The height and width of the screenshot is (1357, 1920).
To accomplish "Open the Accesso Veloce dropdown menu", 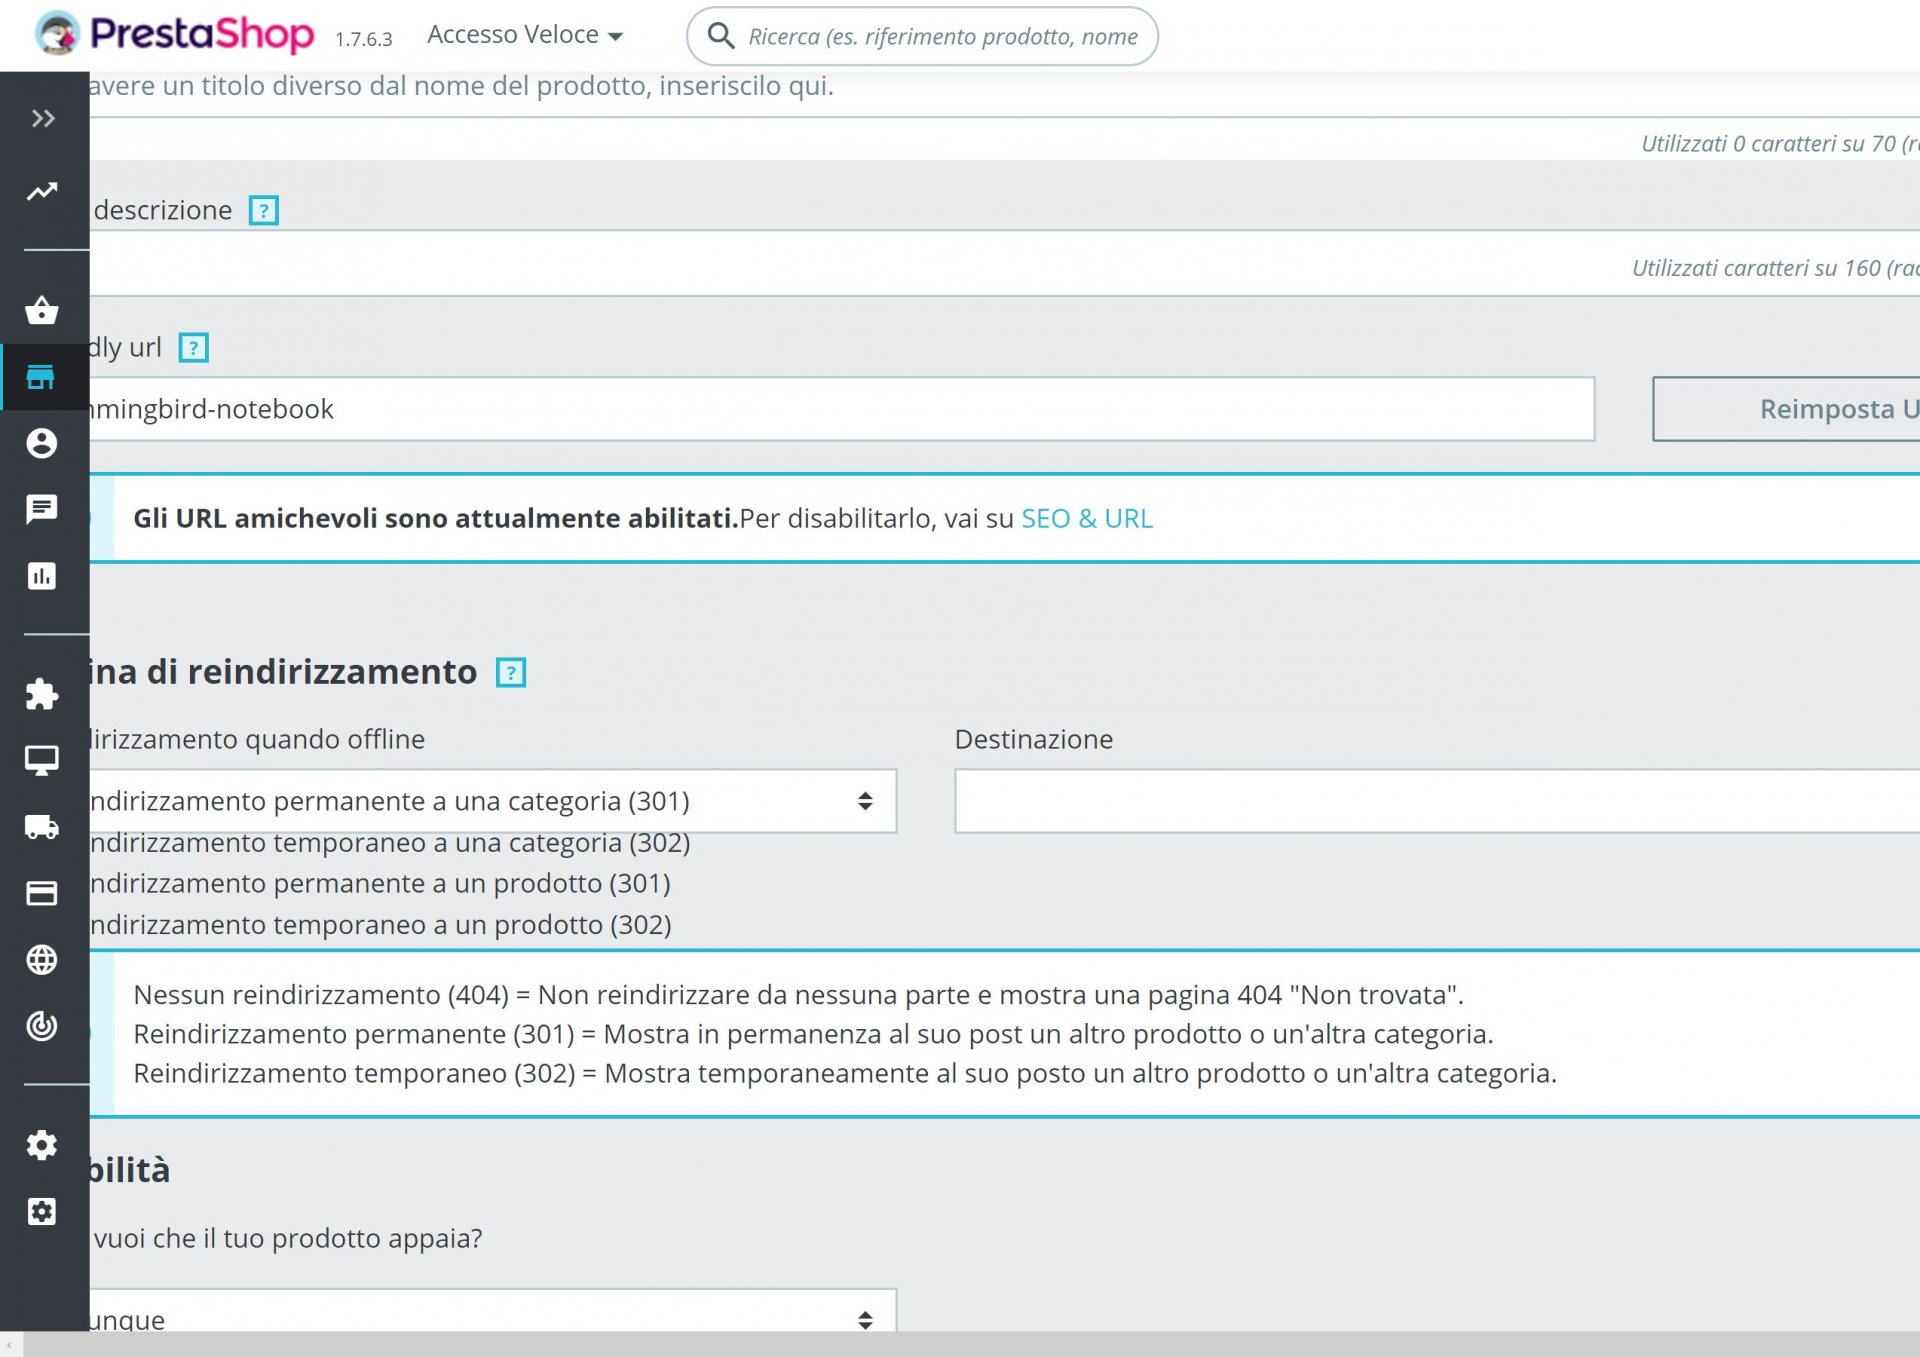I will pos(524,35).
